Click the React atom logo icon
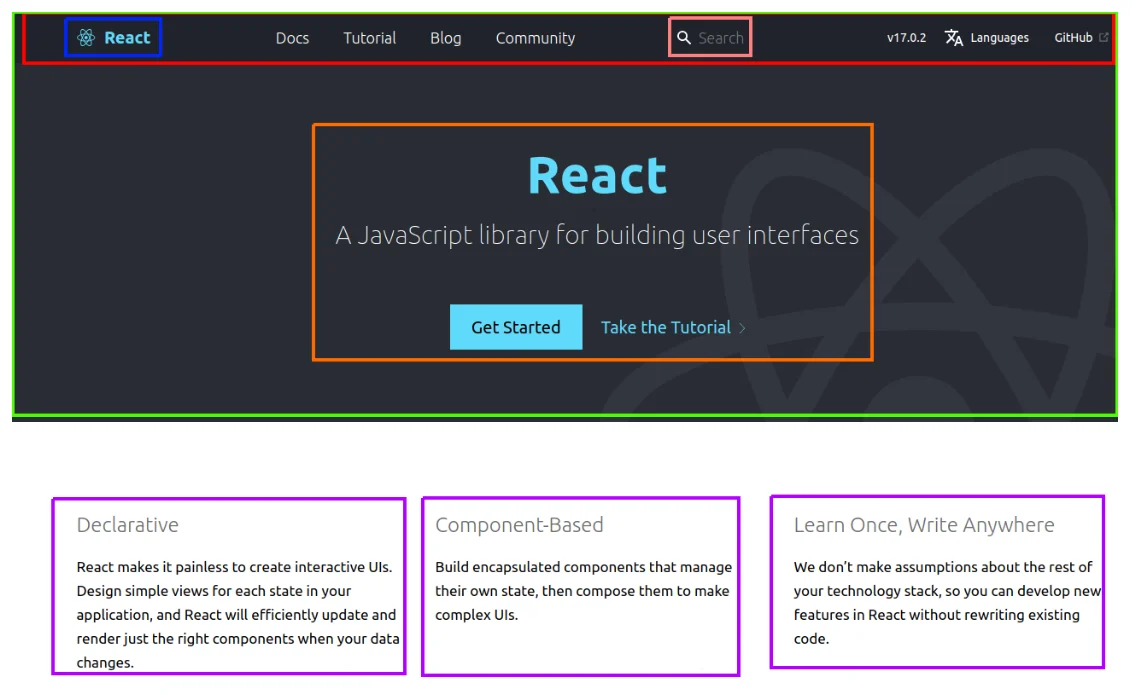The height and width of the screenshot is (695, 1131). pyautogui.click(x=86, y=37)
